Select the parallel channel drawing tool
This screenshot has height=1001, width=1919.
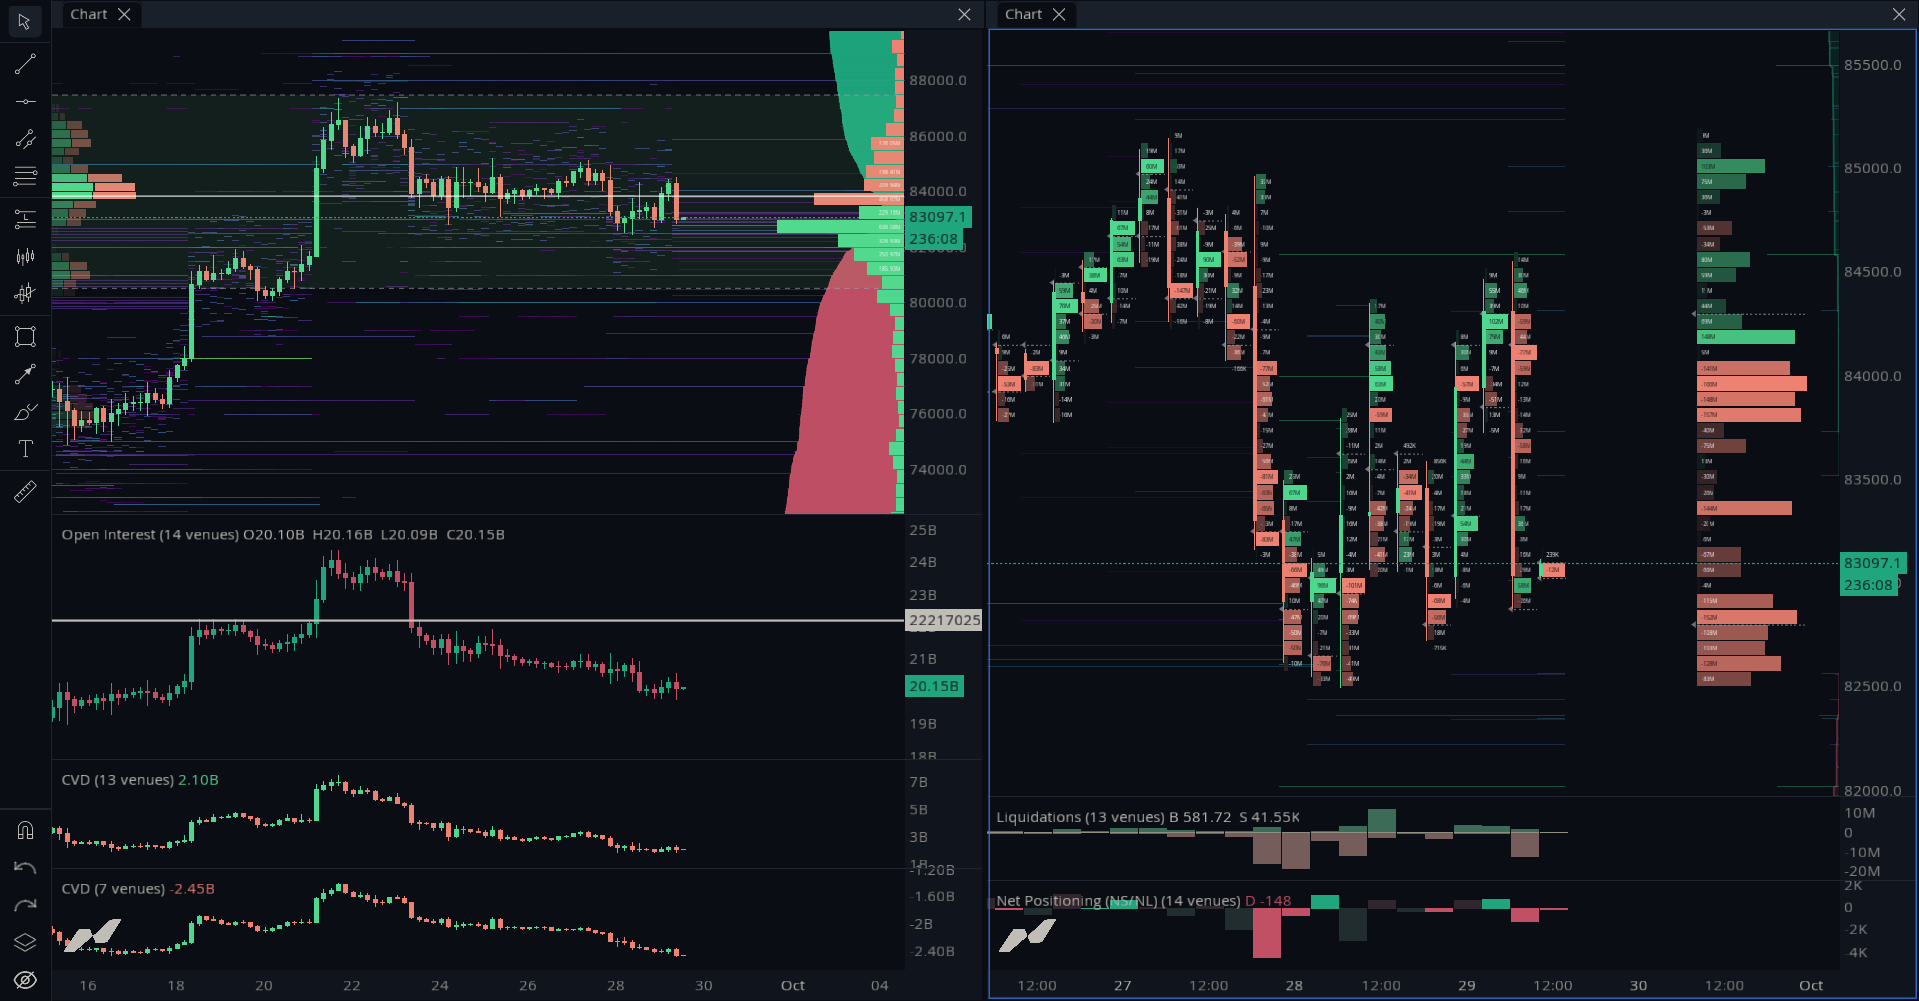point(25,139)
